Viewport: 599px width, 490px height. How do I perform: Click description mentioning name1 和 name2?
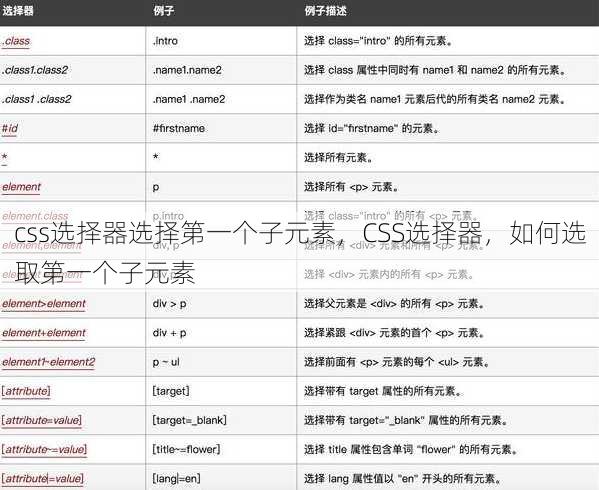click(435, 70)
